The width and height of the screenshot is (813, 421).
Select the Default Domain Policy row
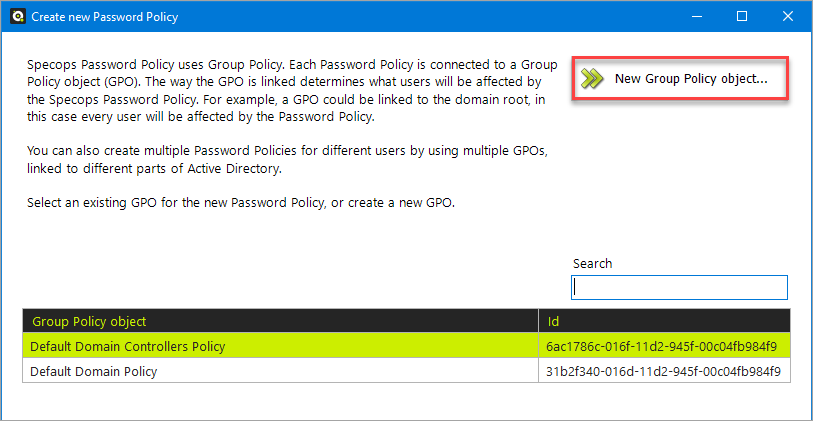coord(406,371)
